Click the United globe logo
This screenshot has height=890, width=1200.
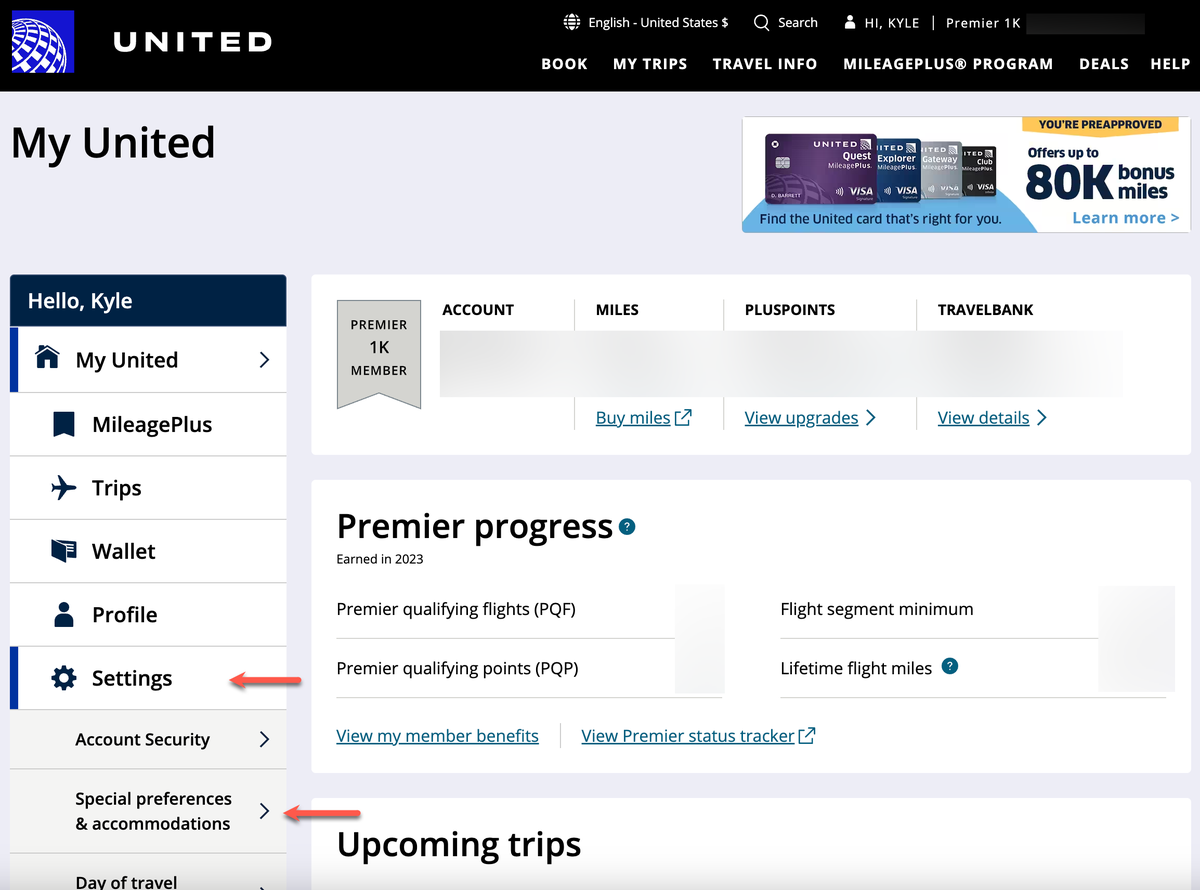click(42, 42)
